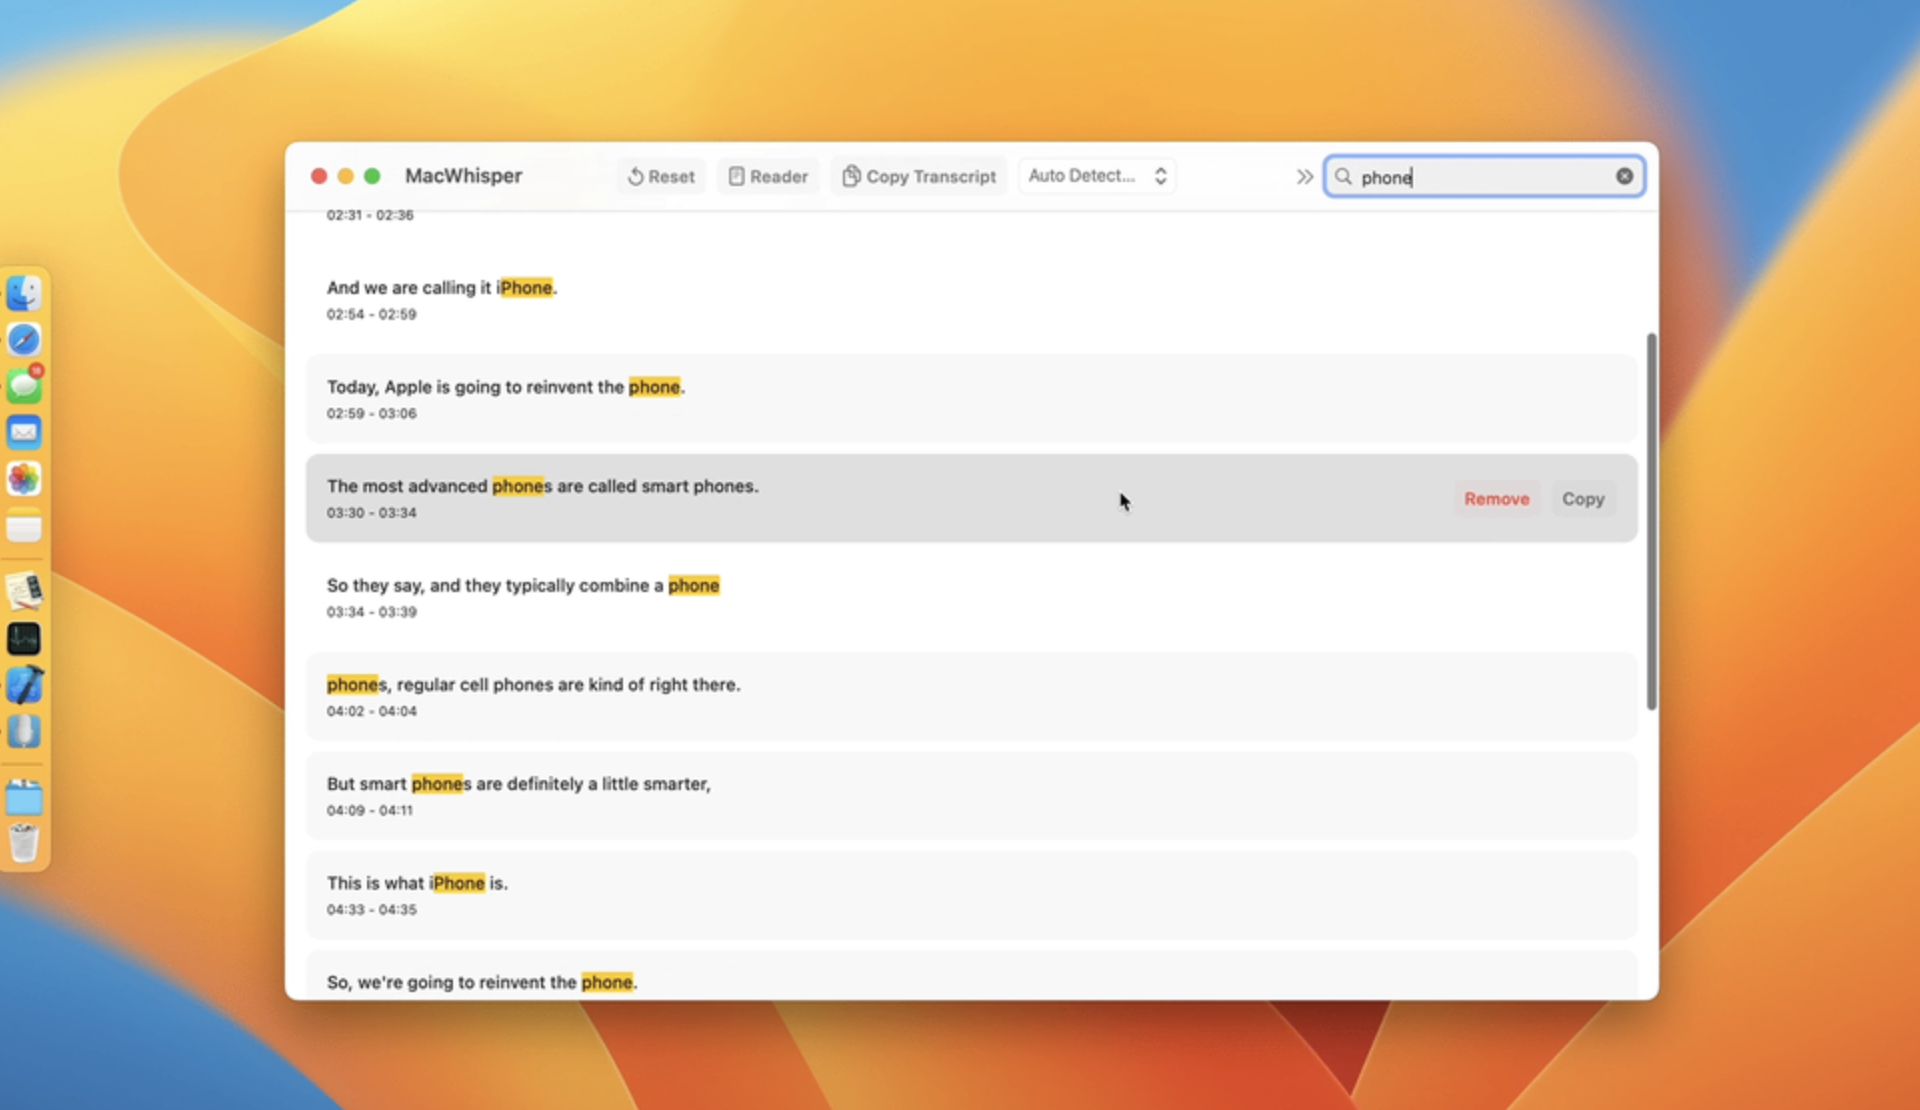Open Xcode in the dock
The height and width of the screenshot is (1110, 1920).
click(24, 685)
